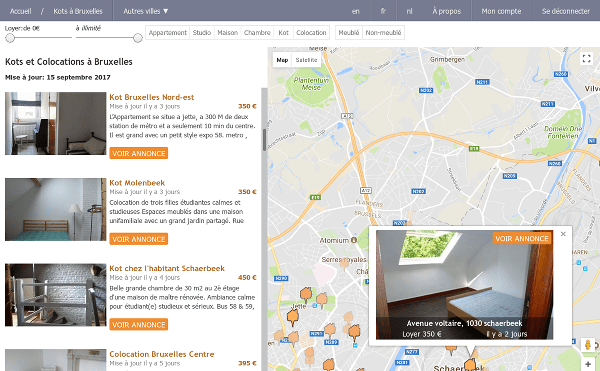Click the house marker near Jette
Viewport: 600px width, 371px height.
[x=293, y=317]
